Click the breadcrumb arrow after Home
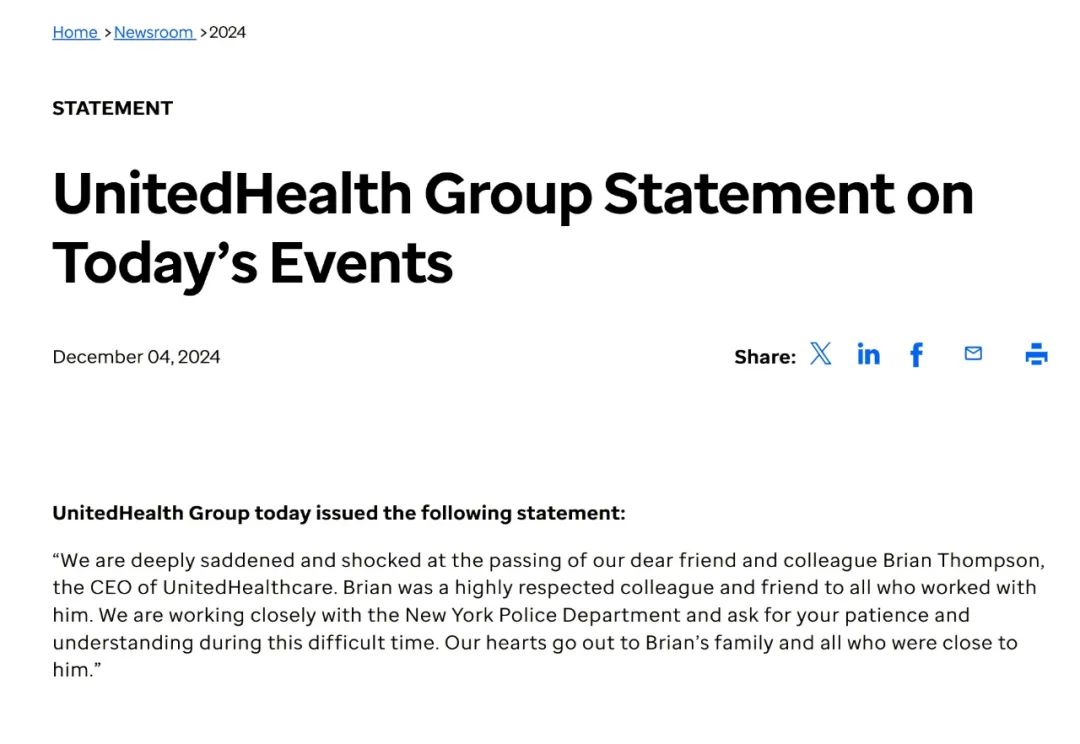Screen dimensions: 1080x744 (x=107, y=32)
